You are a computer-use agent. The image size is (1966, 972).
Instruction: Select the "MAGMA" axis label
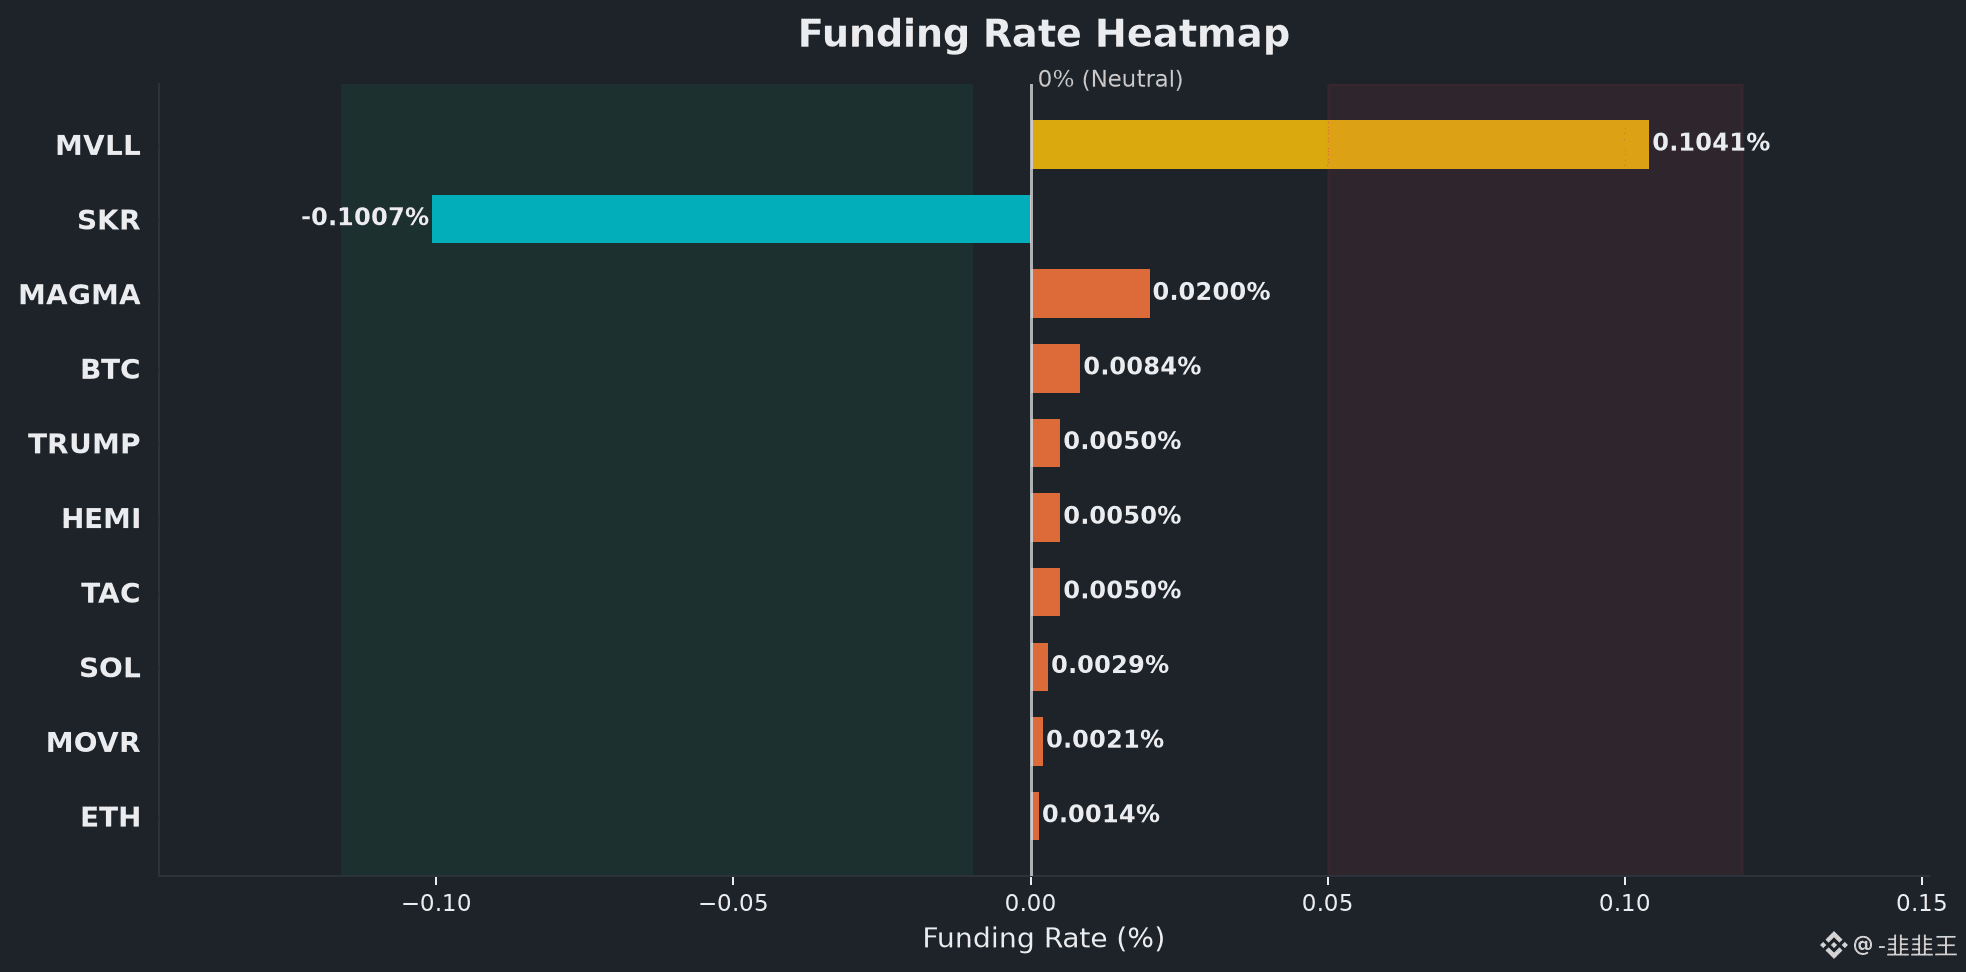(80, 295)
